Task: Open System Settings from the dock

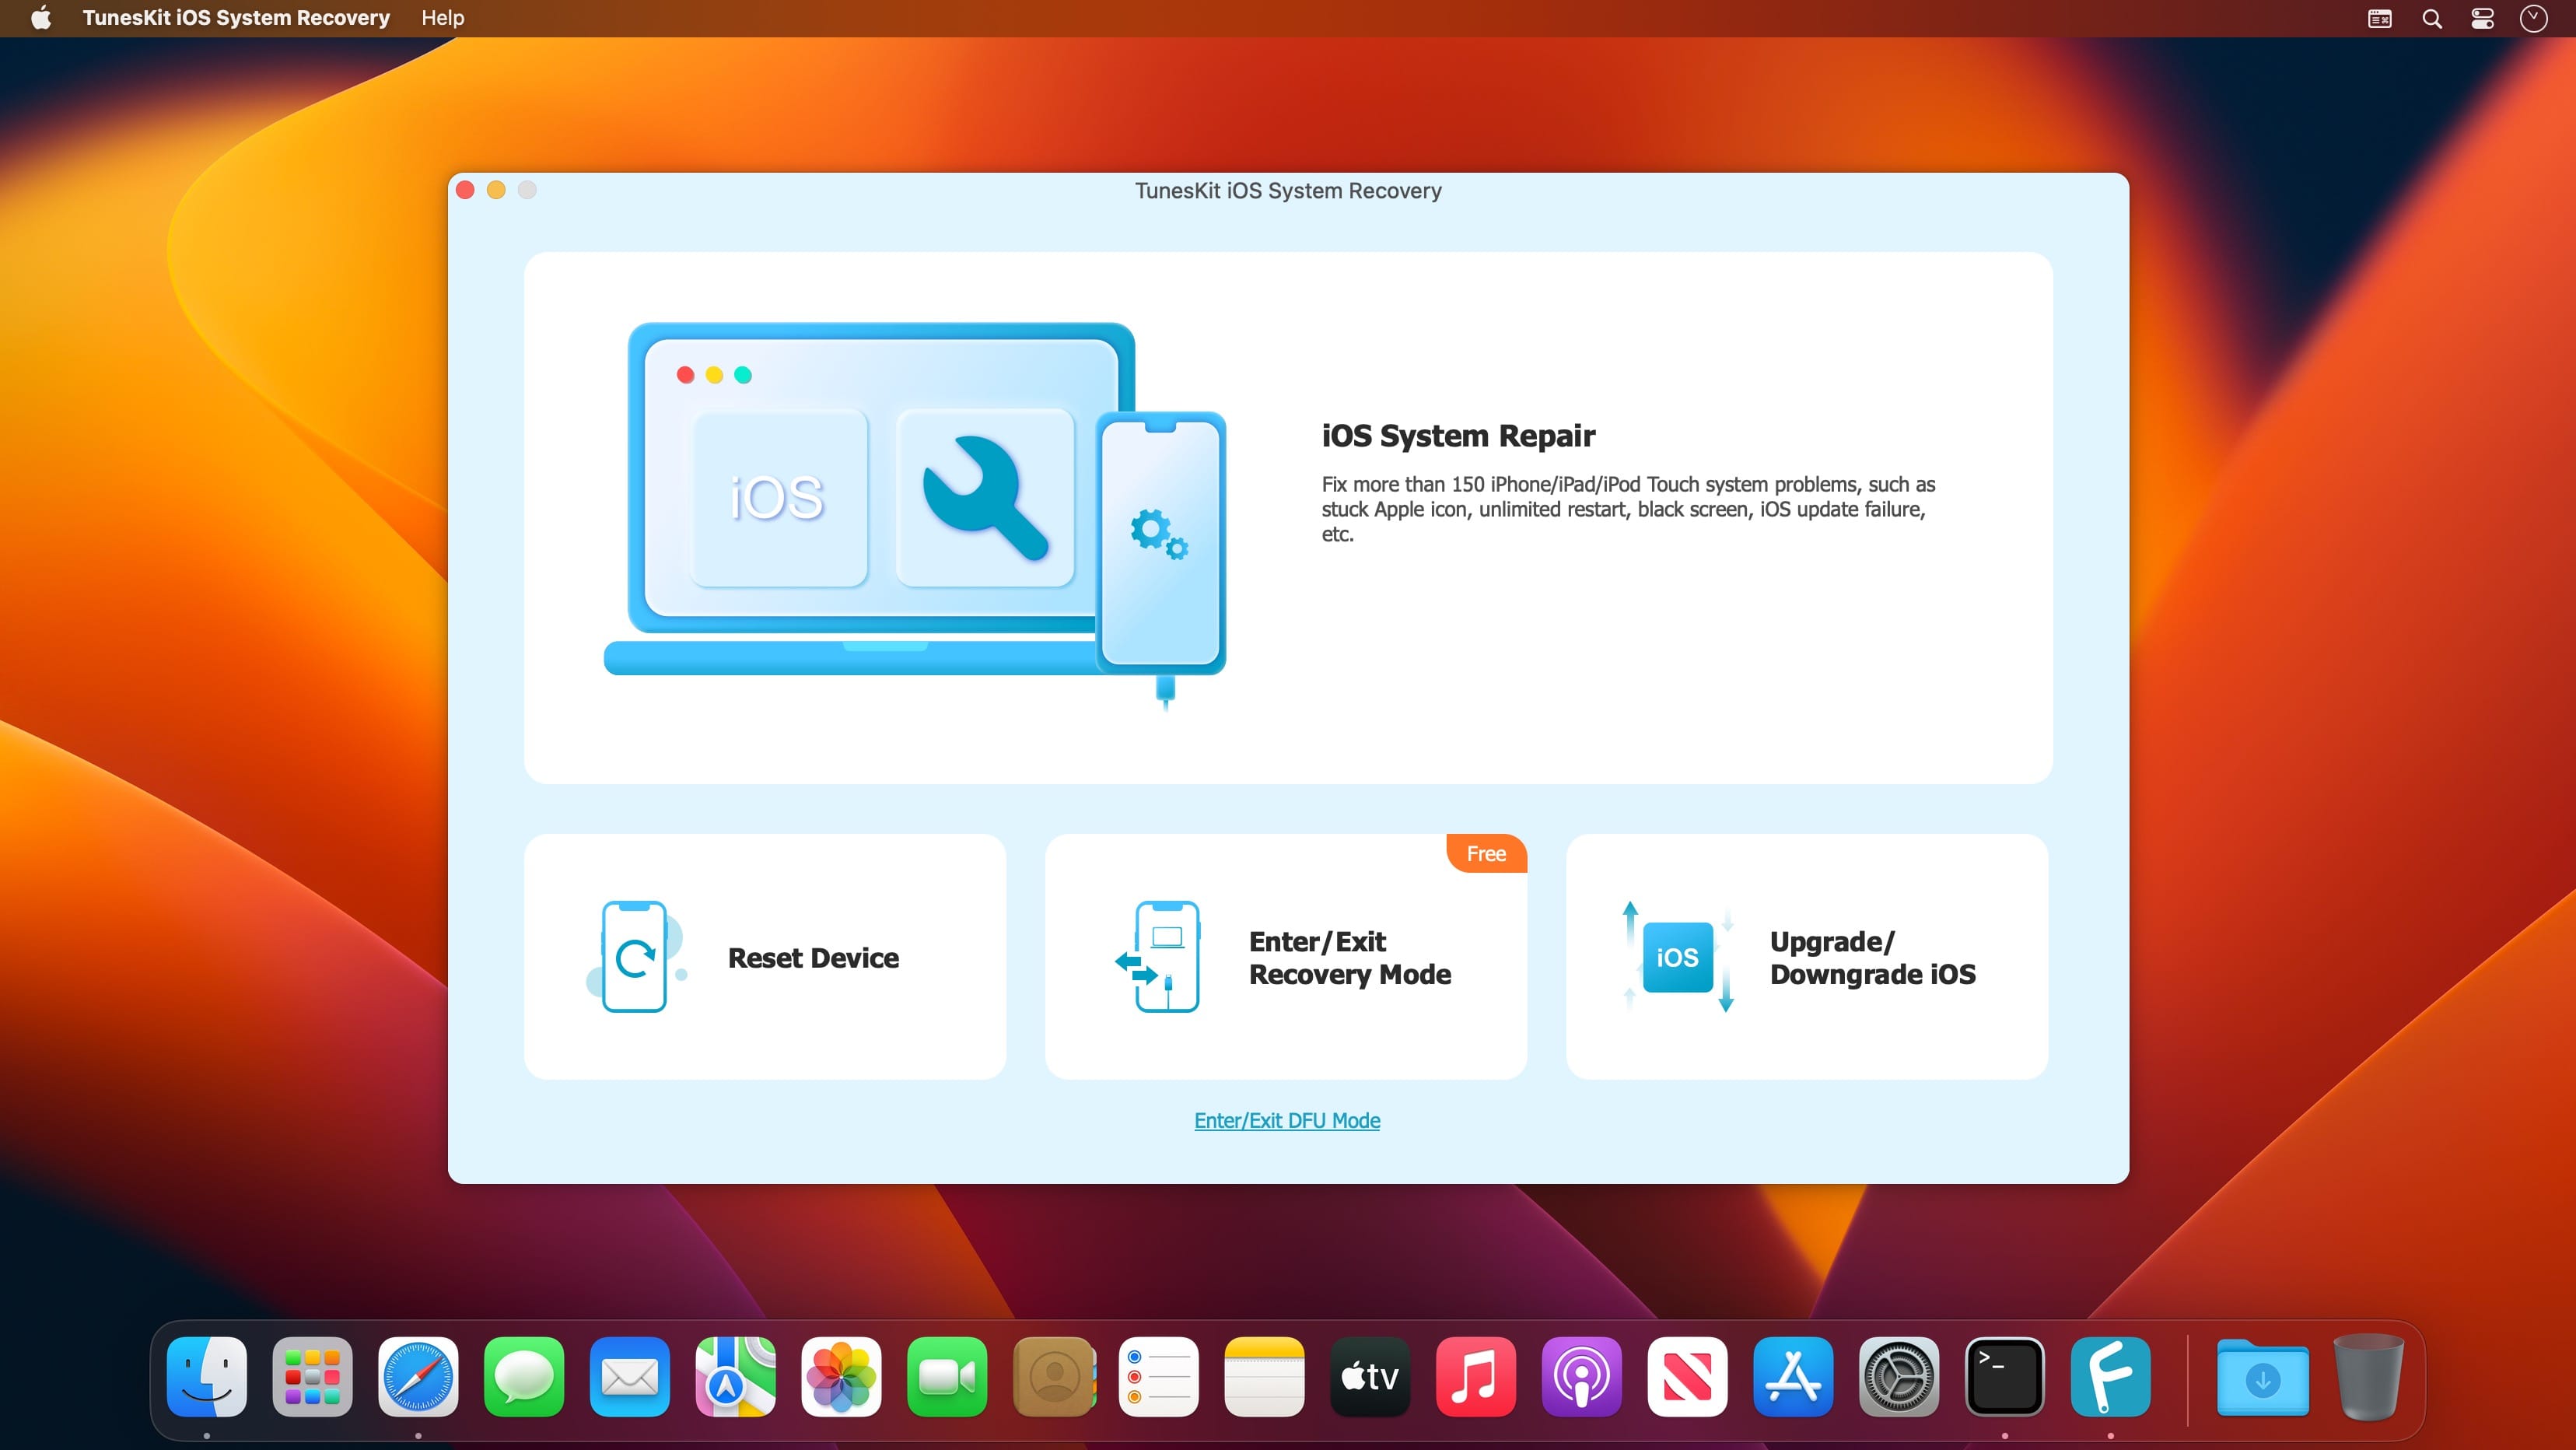Action: [1898, 1377]
